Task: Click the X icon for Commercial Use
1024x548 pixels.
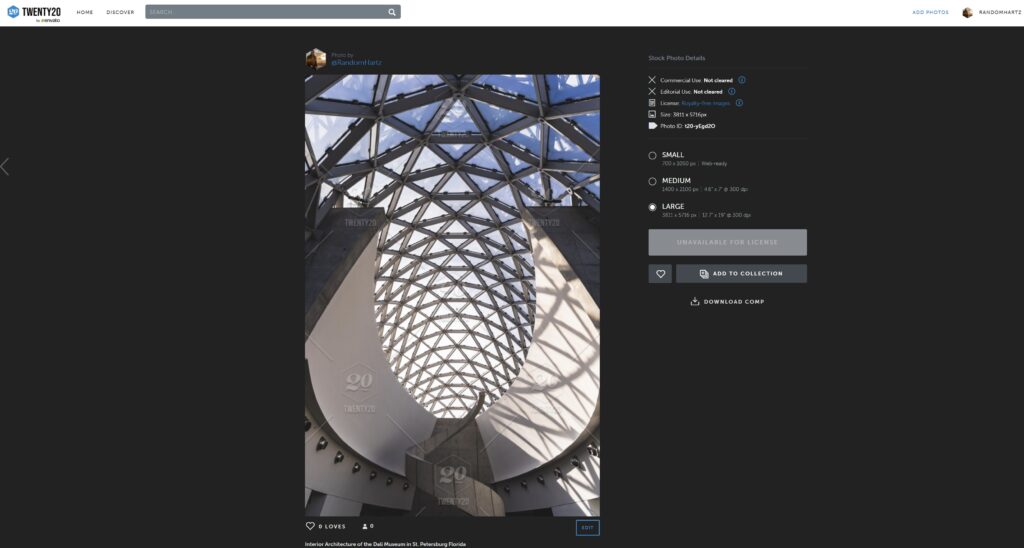Action: tap(652, 80)
